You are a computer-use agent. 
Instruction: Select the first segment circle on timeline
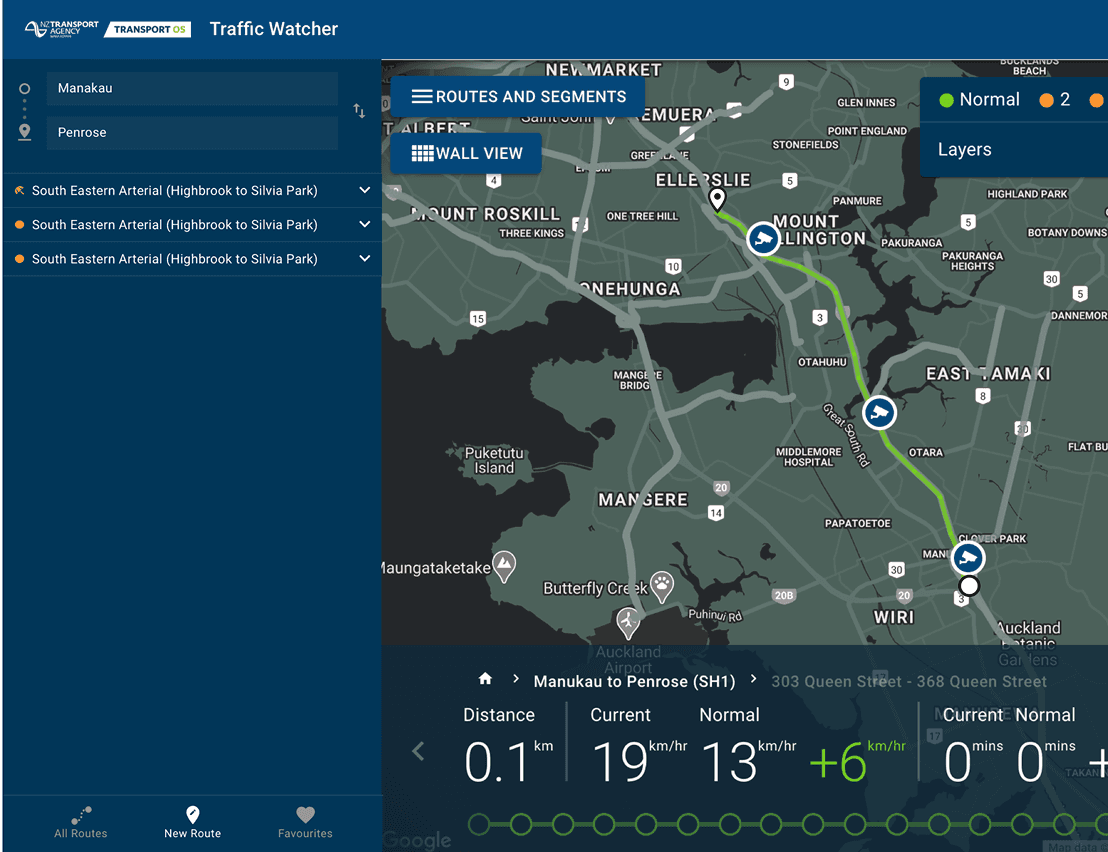(479, 824)
